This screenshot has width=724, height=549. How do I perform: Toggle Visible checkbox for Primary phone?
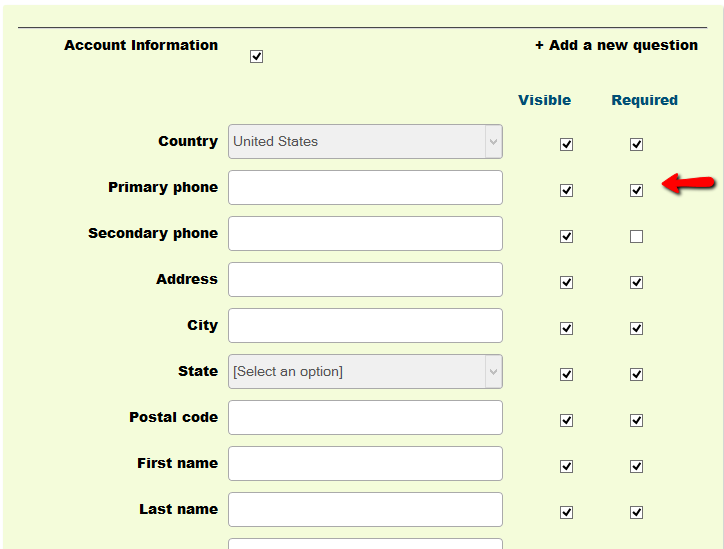[x=566, y=190]
